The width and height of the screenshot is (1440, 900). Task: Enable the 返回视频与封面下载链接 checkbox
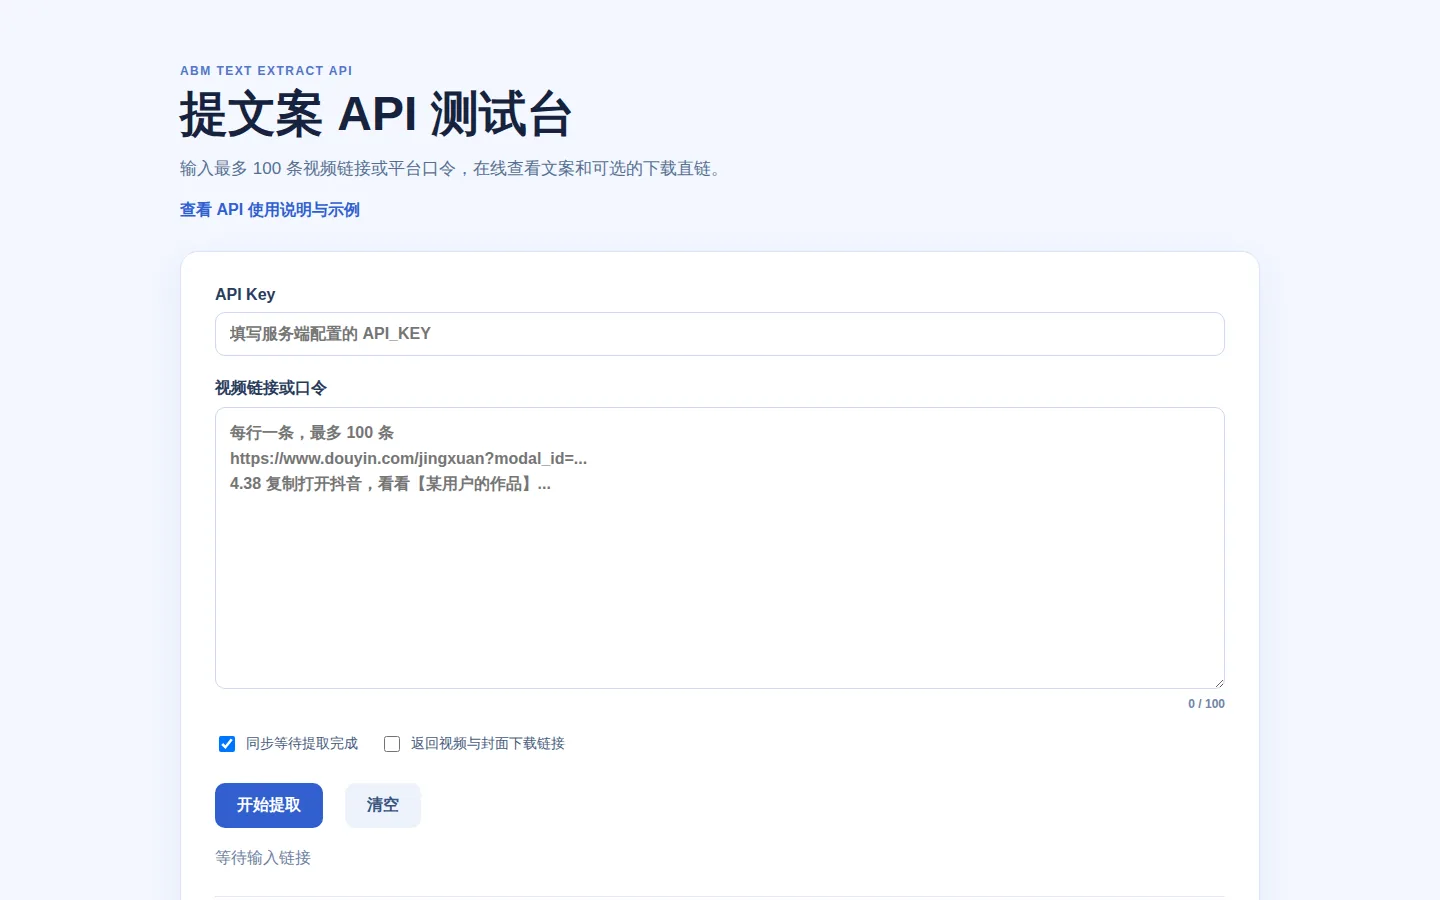(x=392, y=744)
